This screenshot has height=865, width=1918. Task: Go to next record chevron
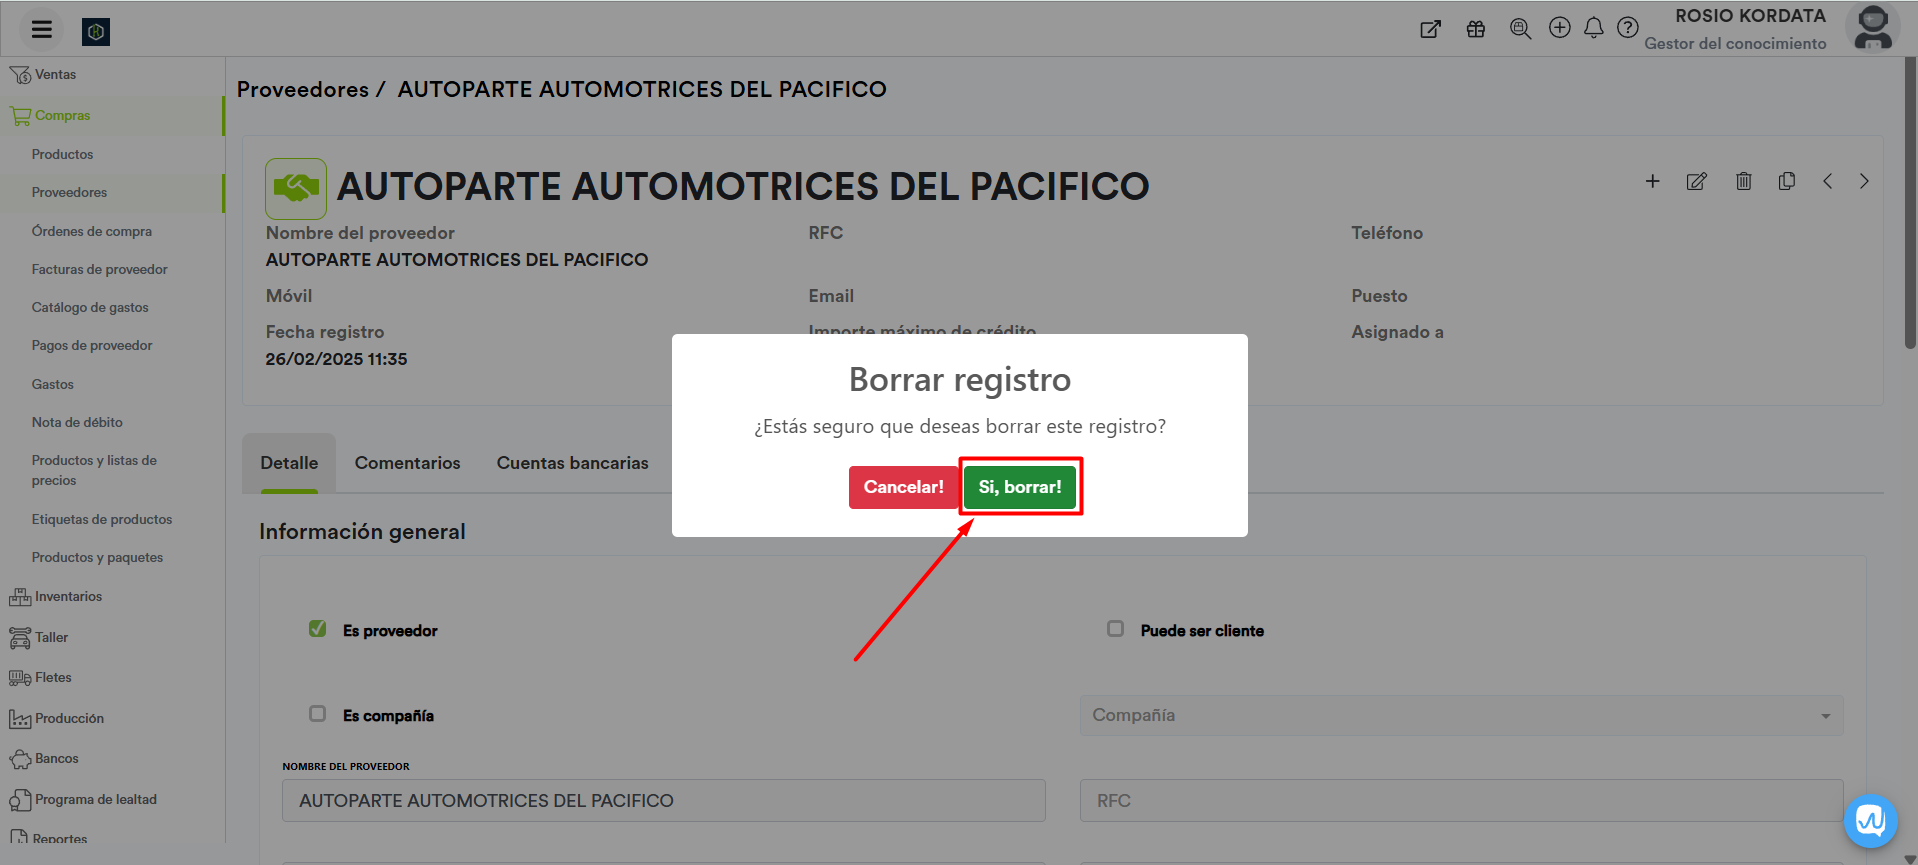1863,181
